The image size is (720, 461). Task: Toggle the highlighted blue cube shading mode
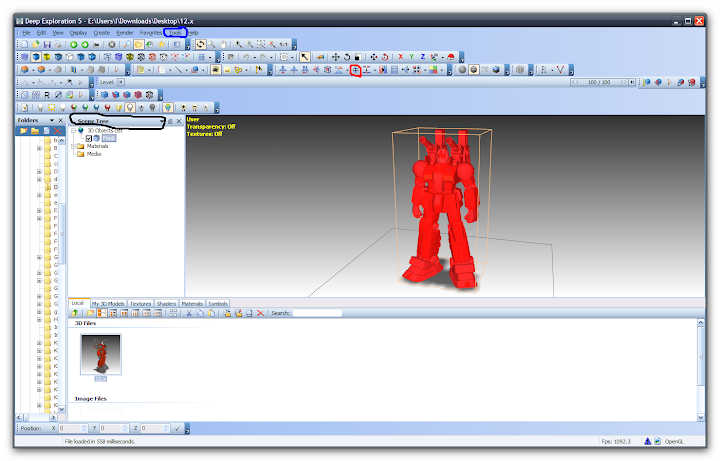[x=36, y=57]
